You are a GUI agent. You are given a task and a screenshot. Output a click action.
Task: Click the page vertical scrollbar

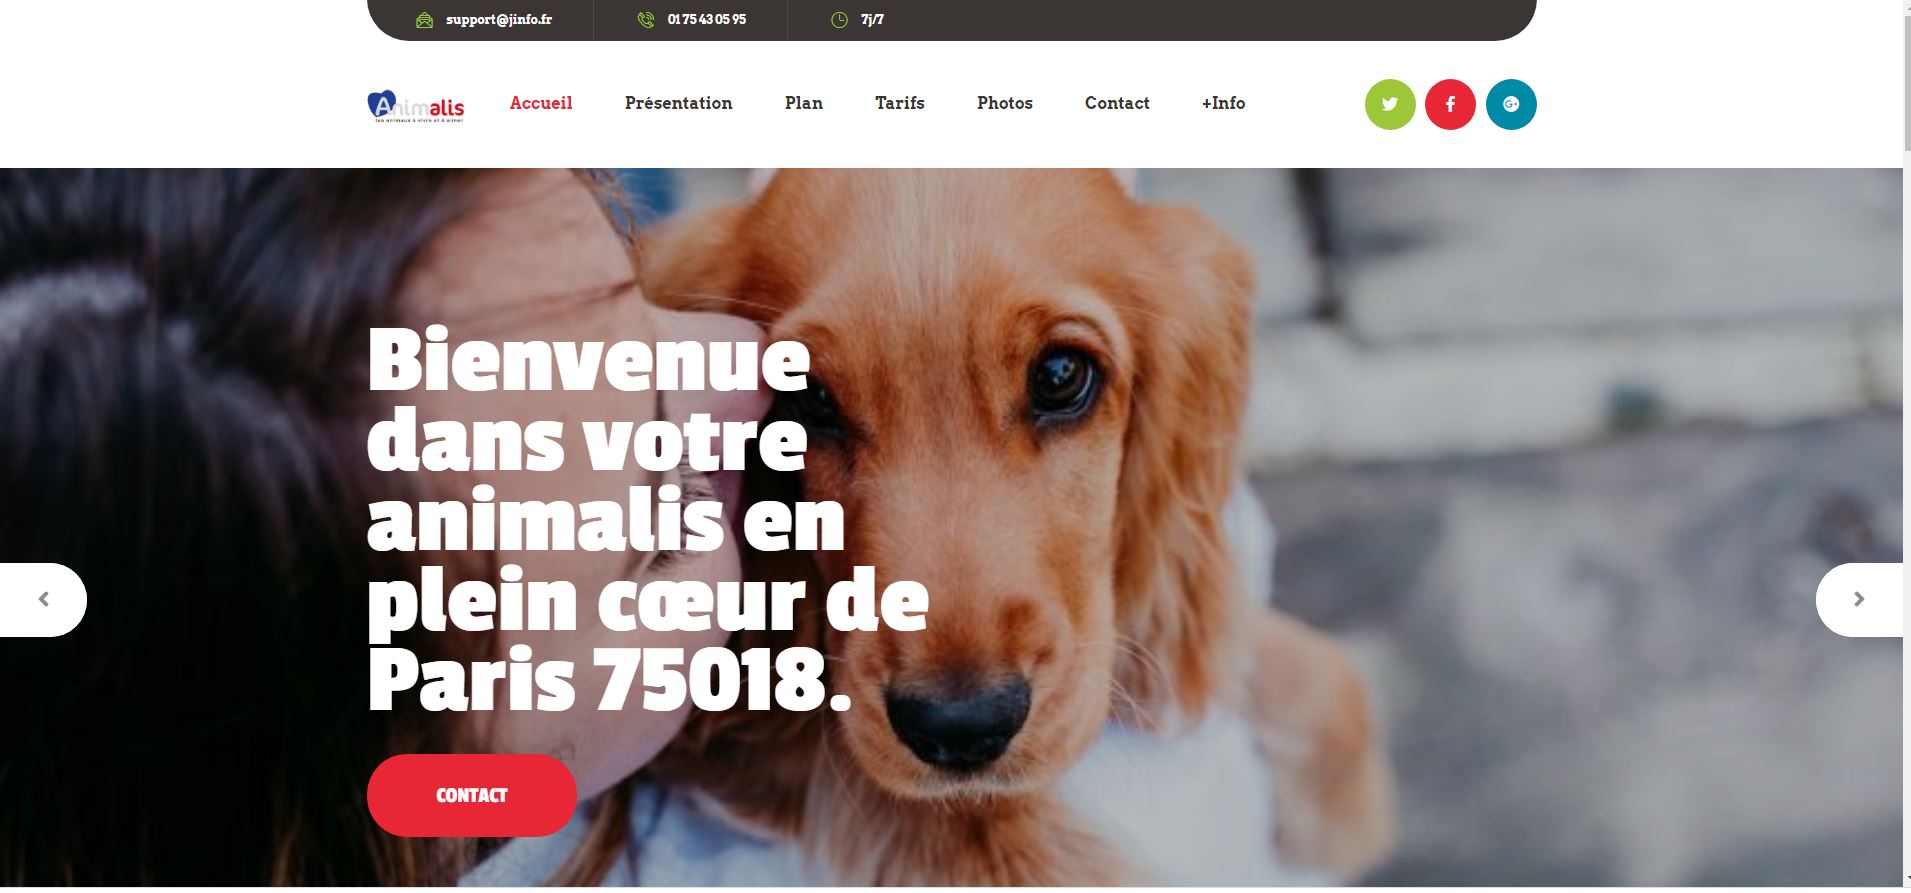point(1907,446)
